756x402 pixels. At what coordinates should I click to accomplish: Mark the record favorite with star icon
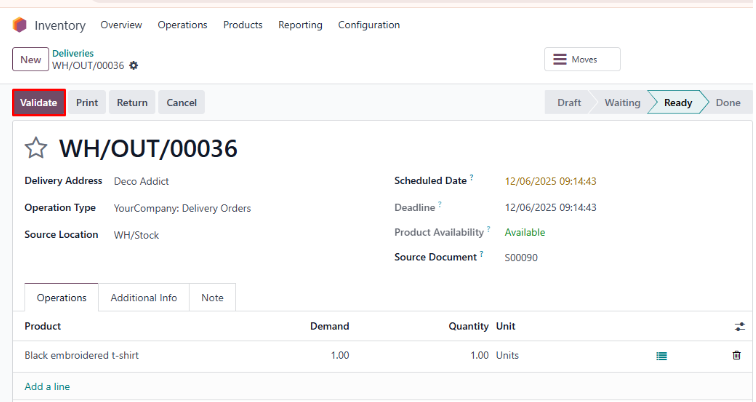click(36, 149)
